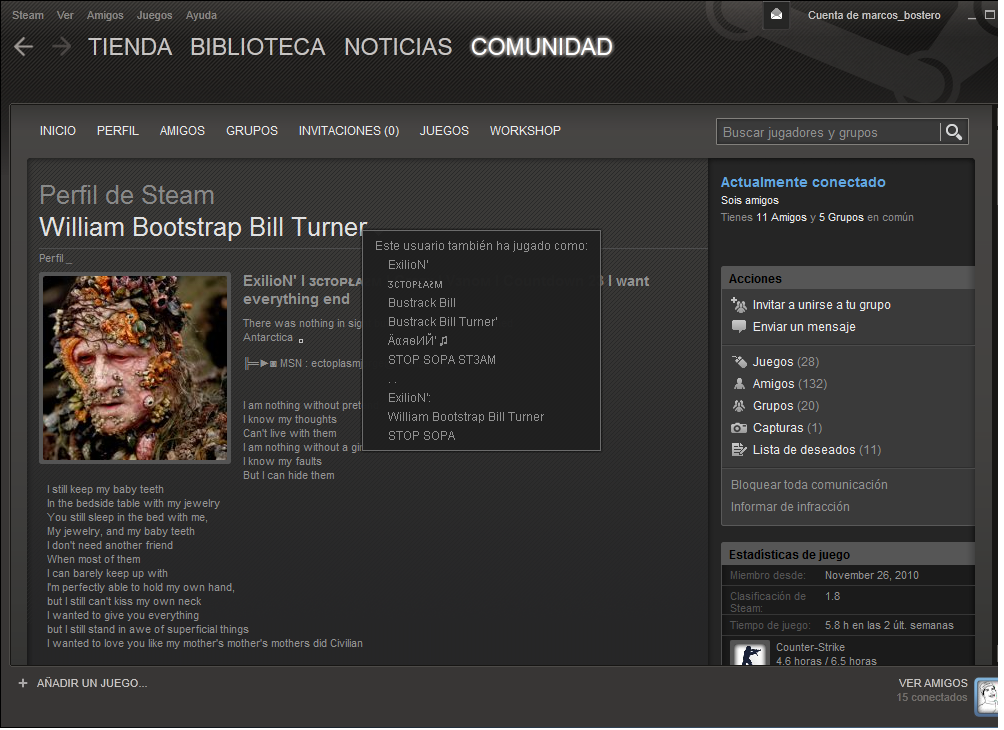1004x730 pixels.
Task: Focus the Buscar jugadores y grupos field
Action: (x=828, y=132)
